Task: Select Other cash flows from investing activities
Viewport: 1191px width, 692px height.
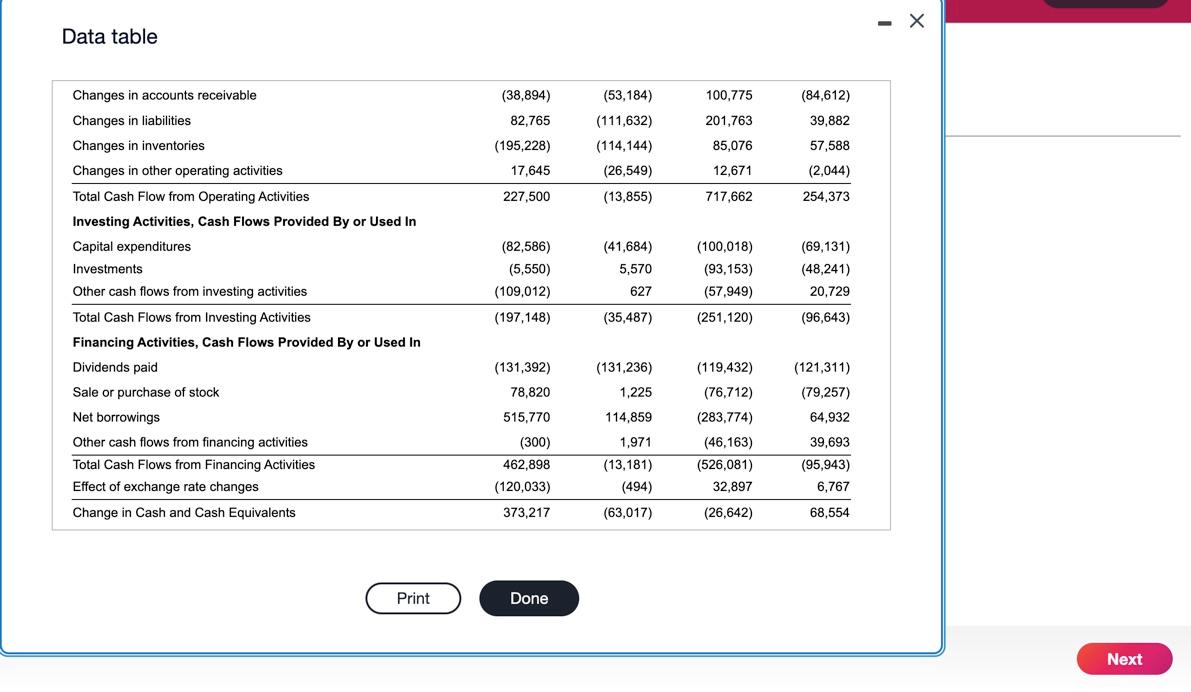Action: 189,291
